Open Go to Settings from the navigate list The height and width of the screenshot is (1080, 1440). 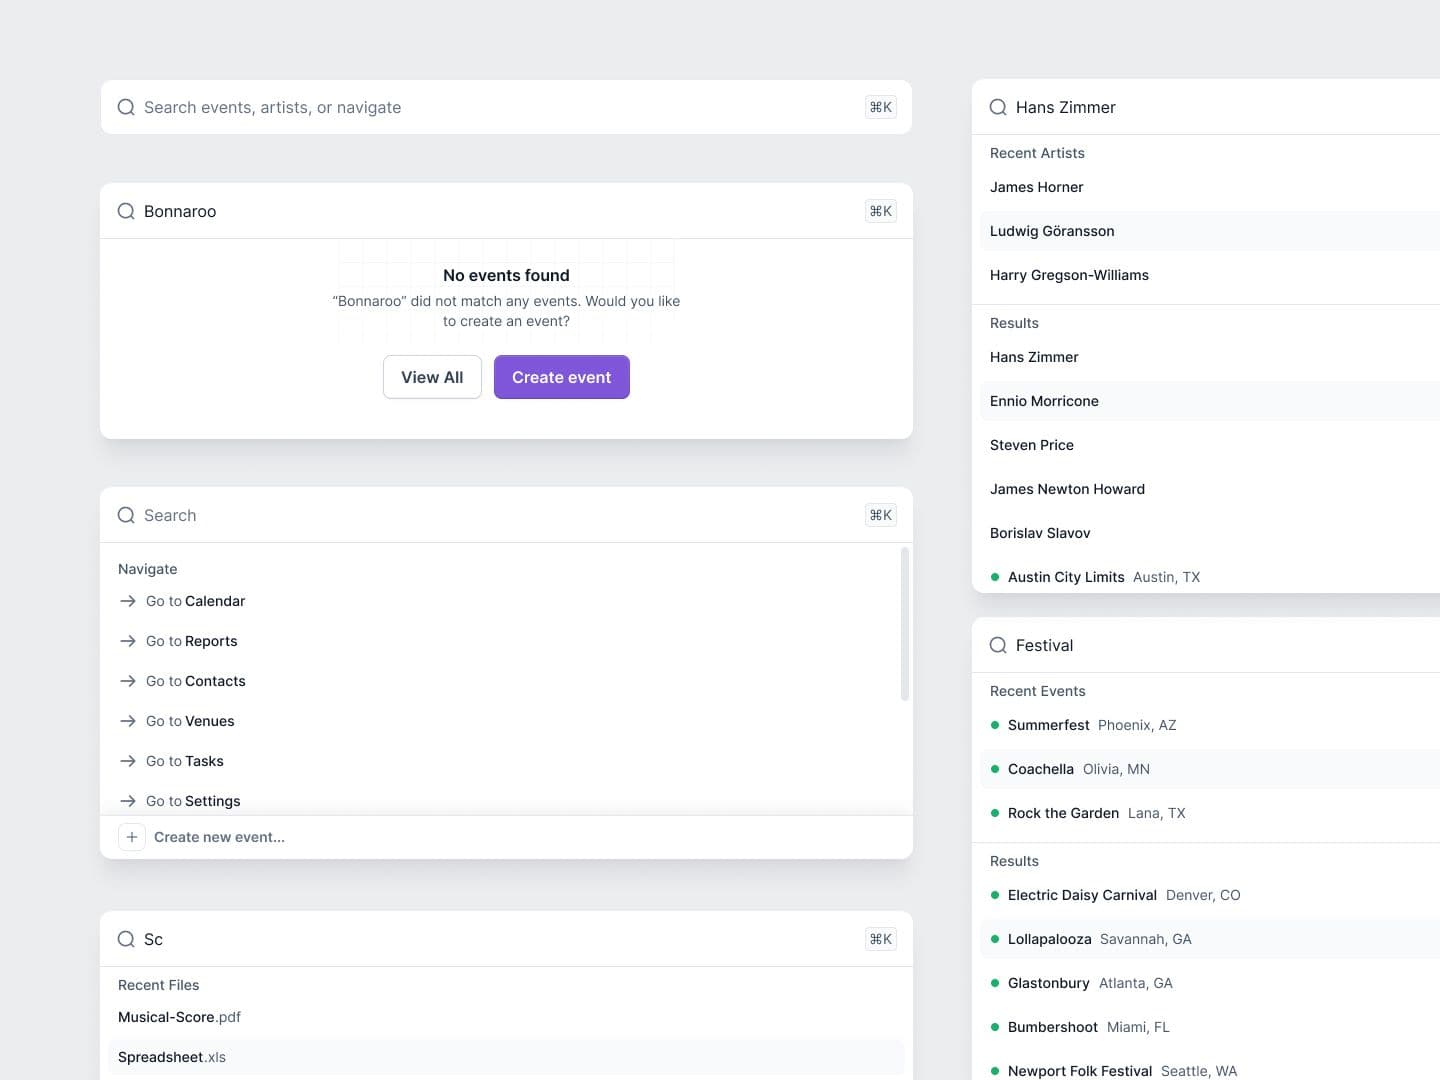point(193,801)
